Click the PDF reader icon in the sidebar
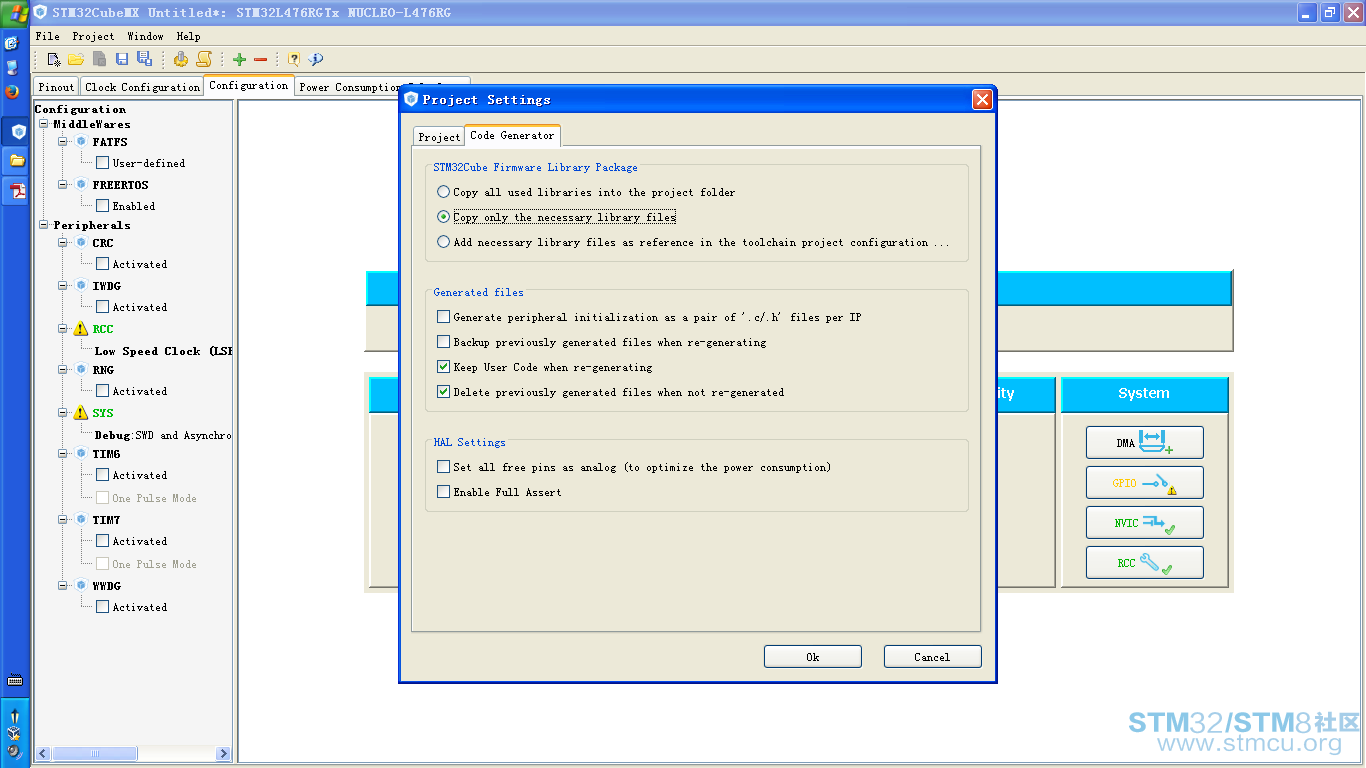 (x=17, y=190)
